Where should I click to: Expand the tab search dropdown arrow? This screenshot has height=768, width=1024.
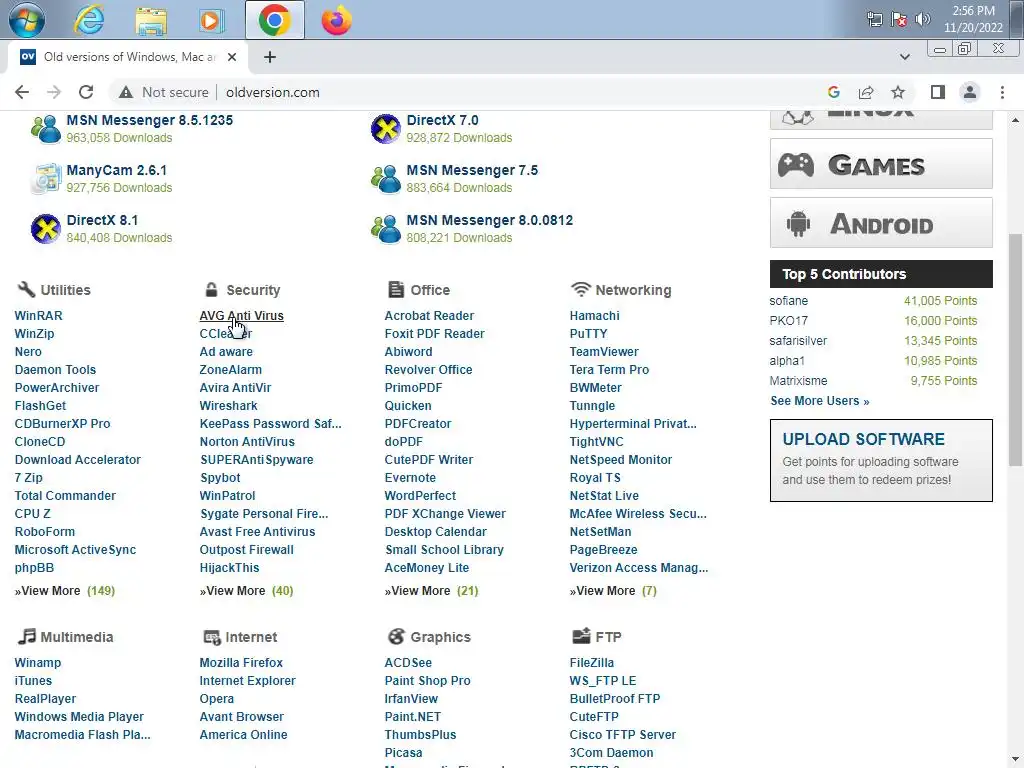(904, 57)
